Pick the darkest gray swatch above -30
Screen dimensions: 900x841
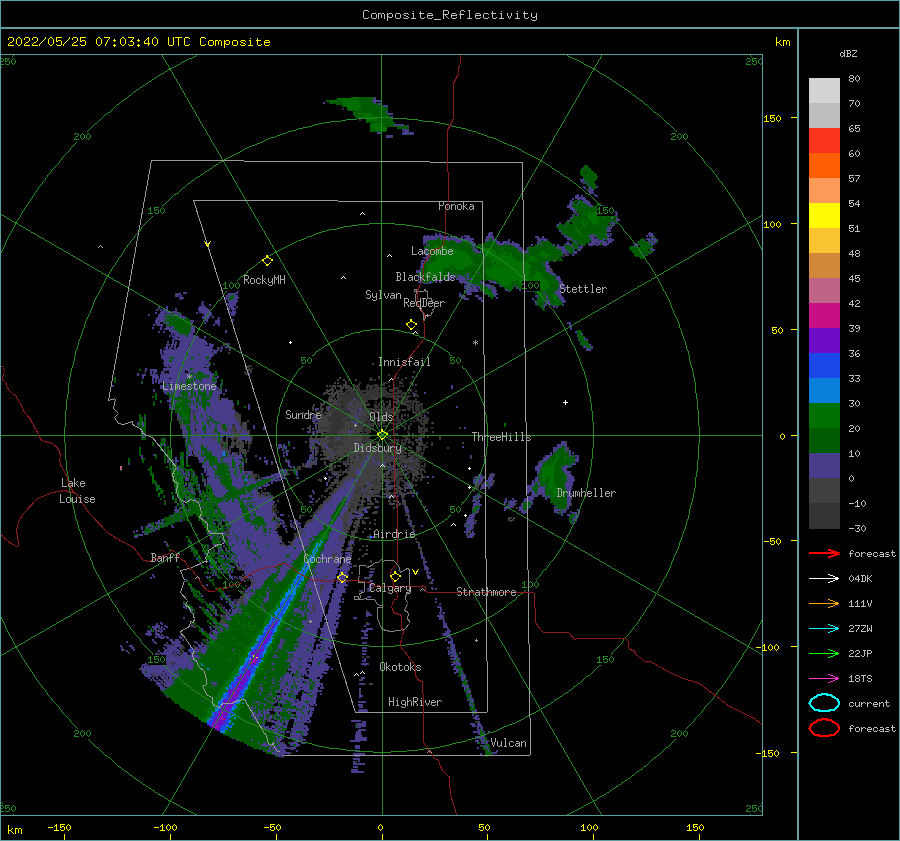pos(824,516)
